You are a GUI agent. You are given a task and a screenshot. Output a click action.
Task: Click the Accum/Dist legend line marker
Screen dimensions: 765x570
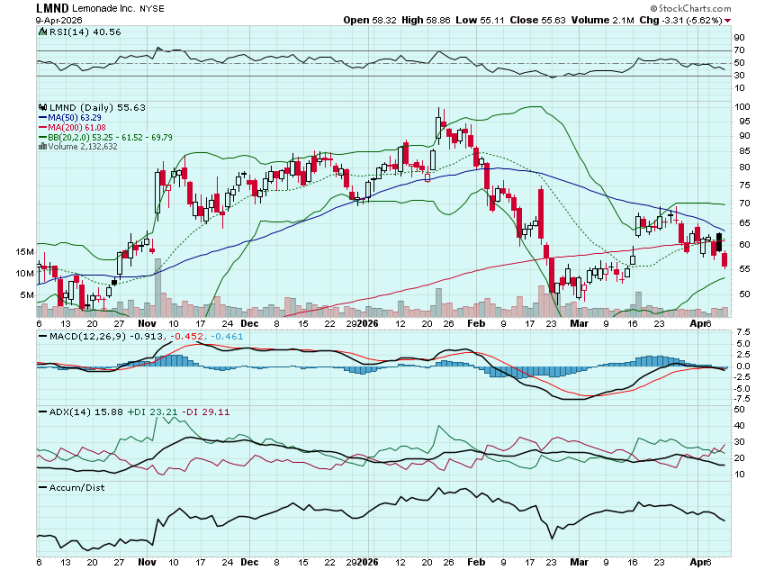tap(41, 487)
